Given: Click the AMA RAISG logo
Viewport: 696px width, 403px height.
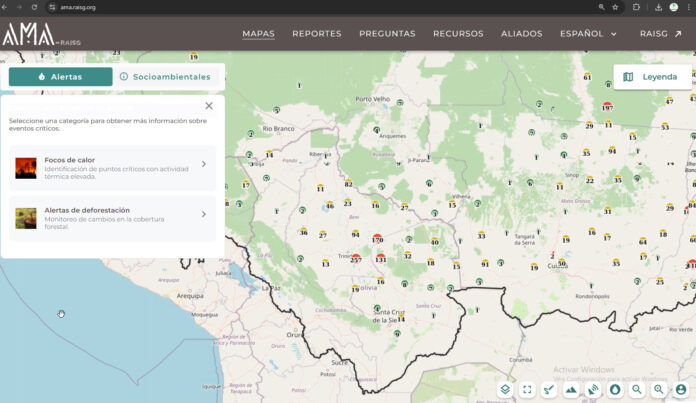Looking at the screenshot, I should tap(41, 34).
